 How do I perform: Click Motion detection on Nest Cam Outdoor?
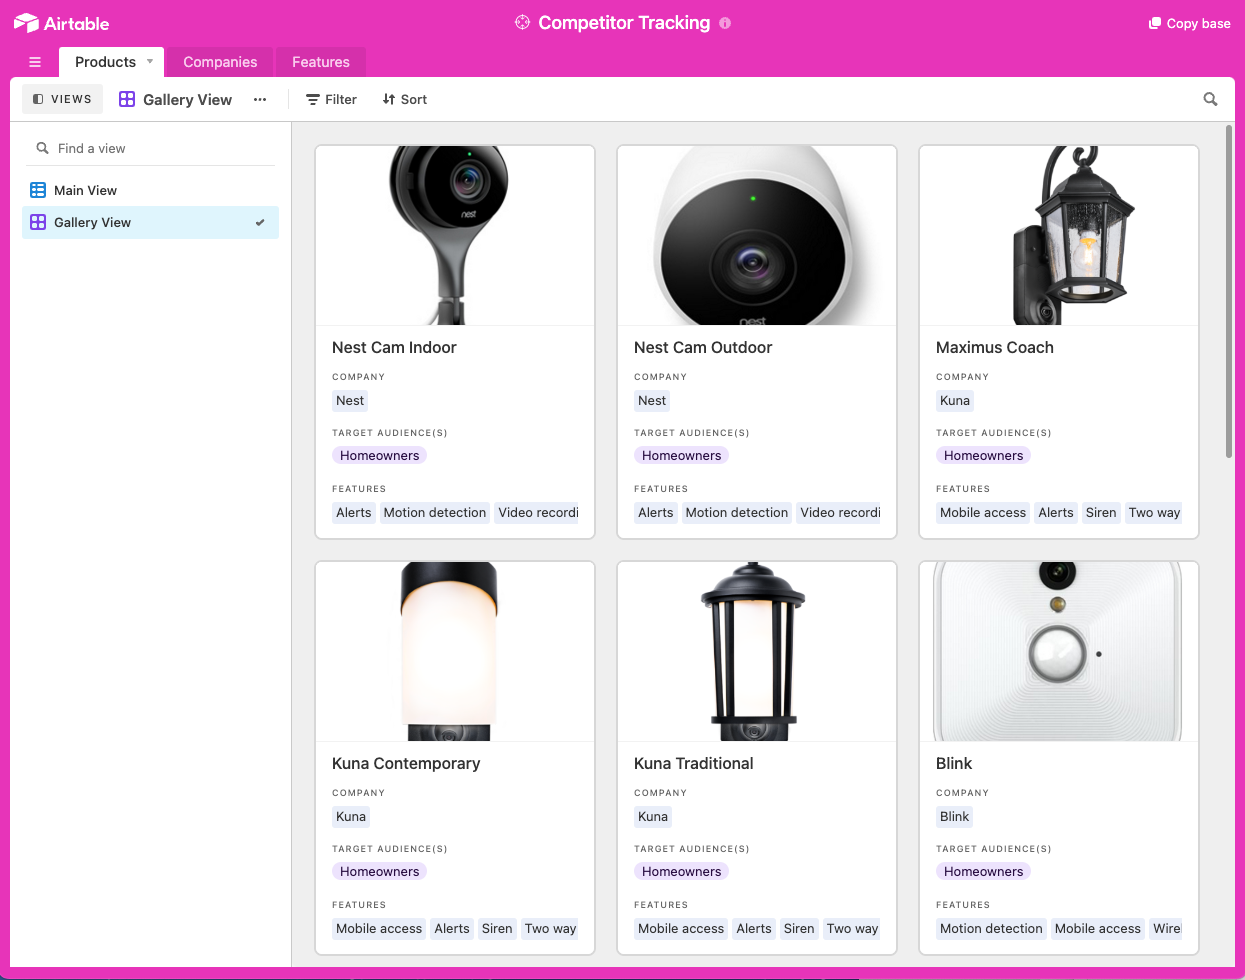click(x=737, y=512)
